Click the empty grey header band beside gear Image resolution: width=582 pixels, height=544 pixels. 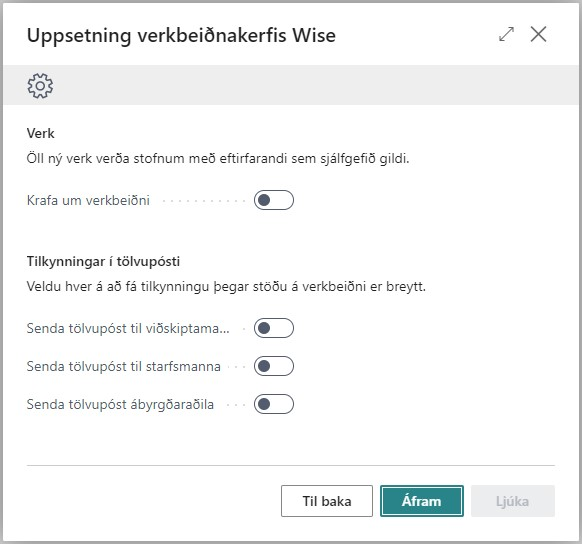[x=315, y=85]
